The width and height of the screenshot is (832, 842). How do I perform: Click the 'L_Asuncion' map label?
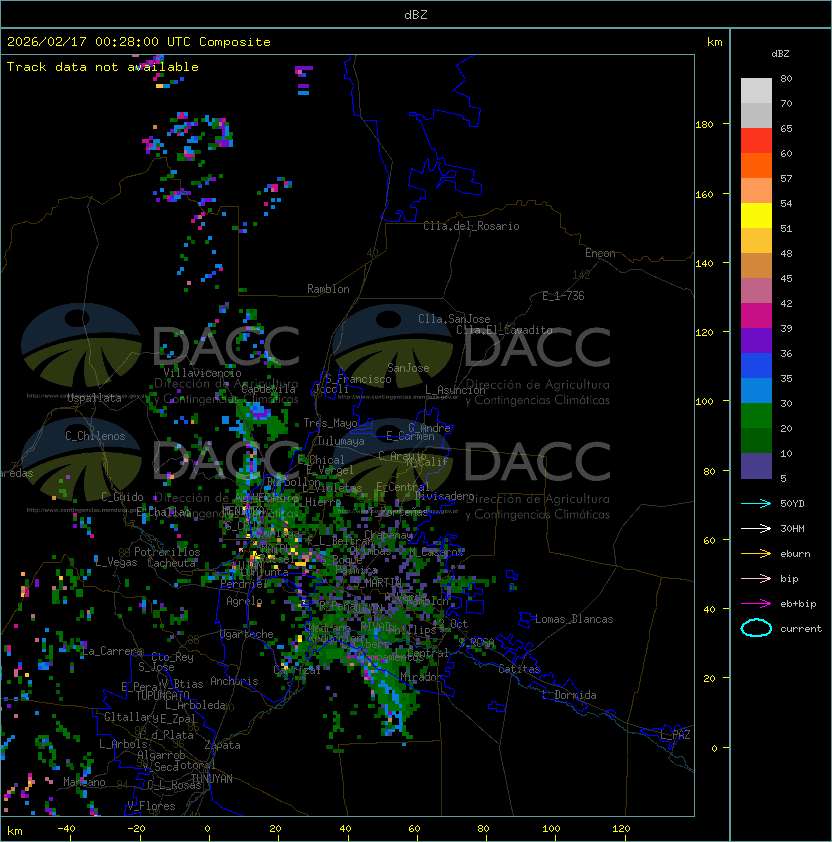point(455,390)
